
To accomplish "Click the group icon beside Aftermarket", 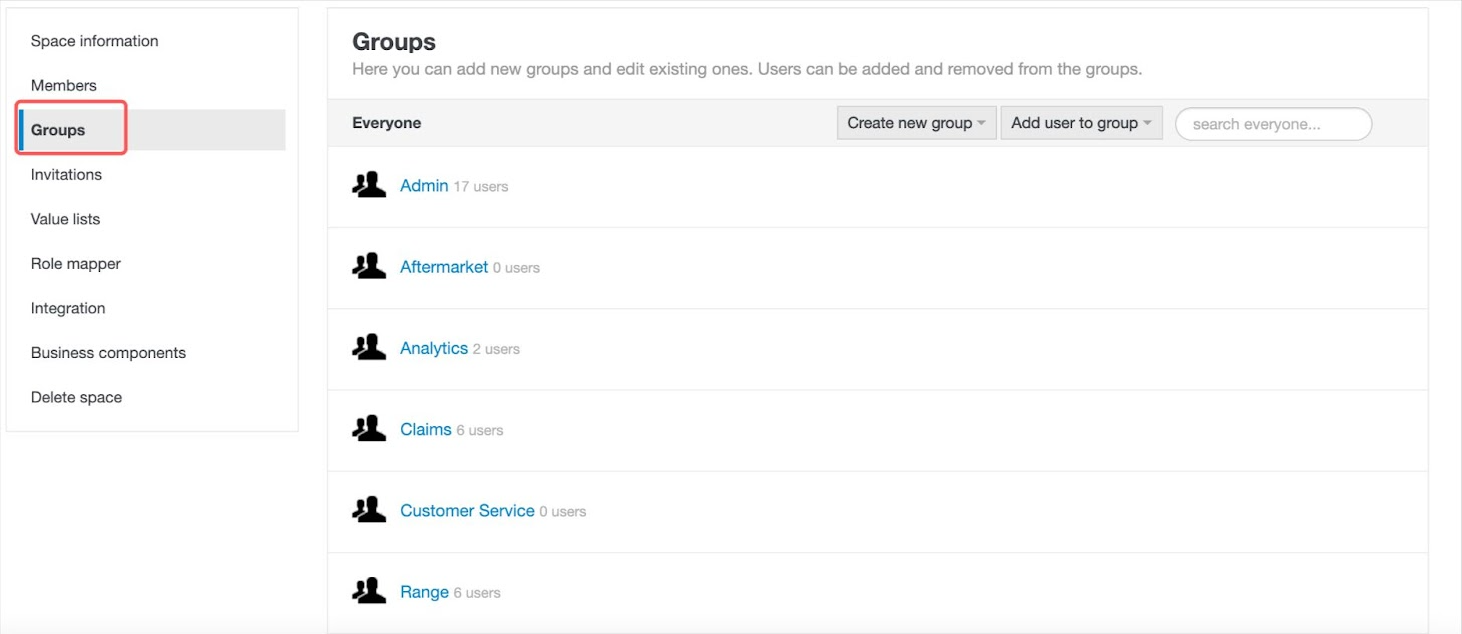I will (367, 265).
